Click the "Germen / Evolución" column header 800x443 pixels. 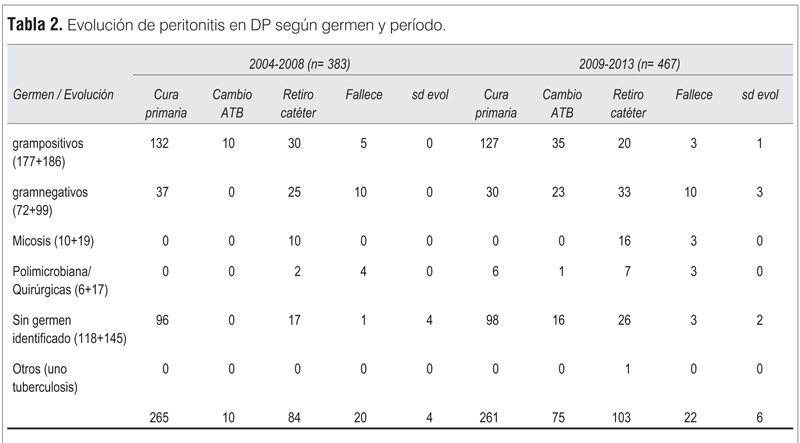63,95
